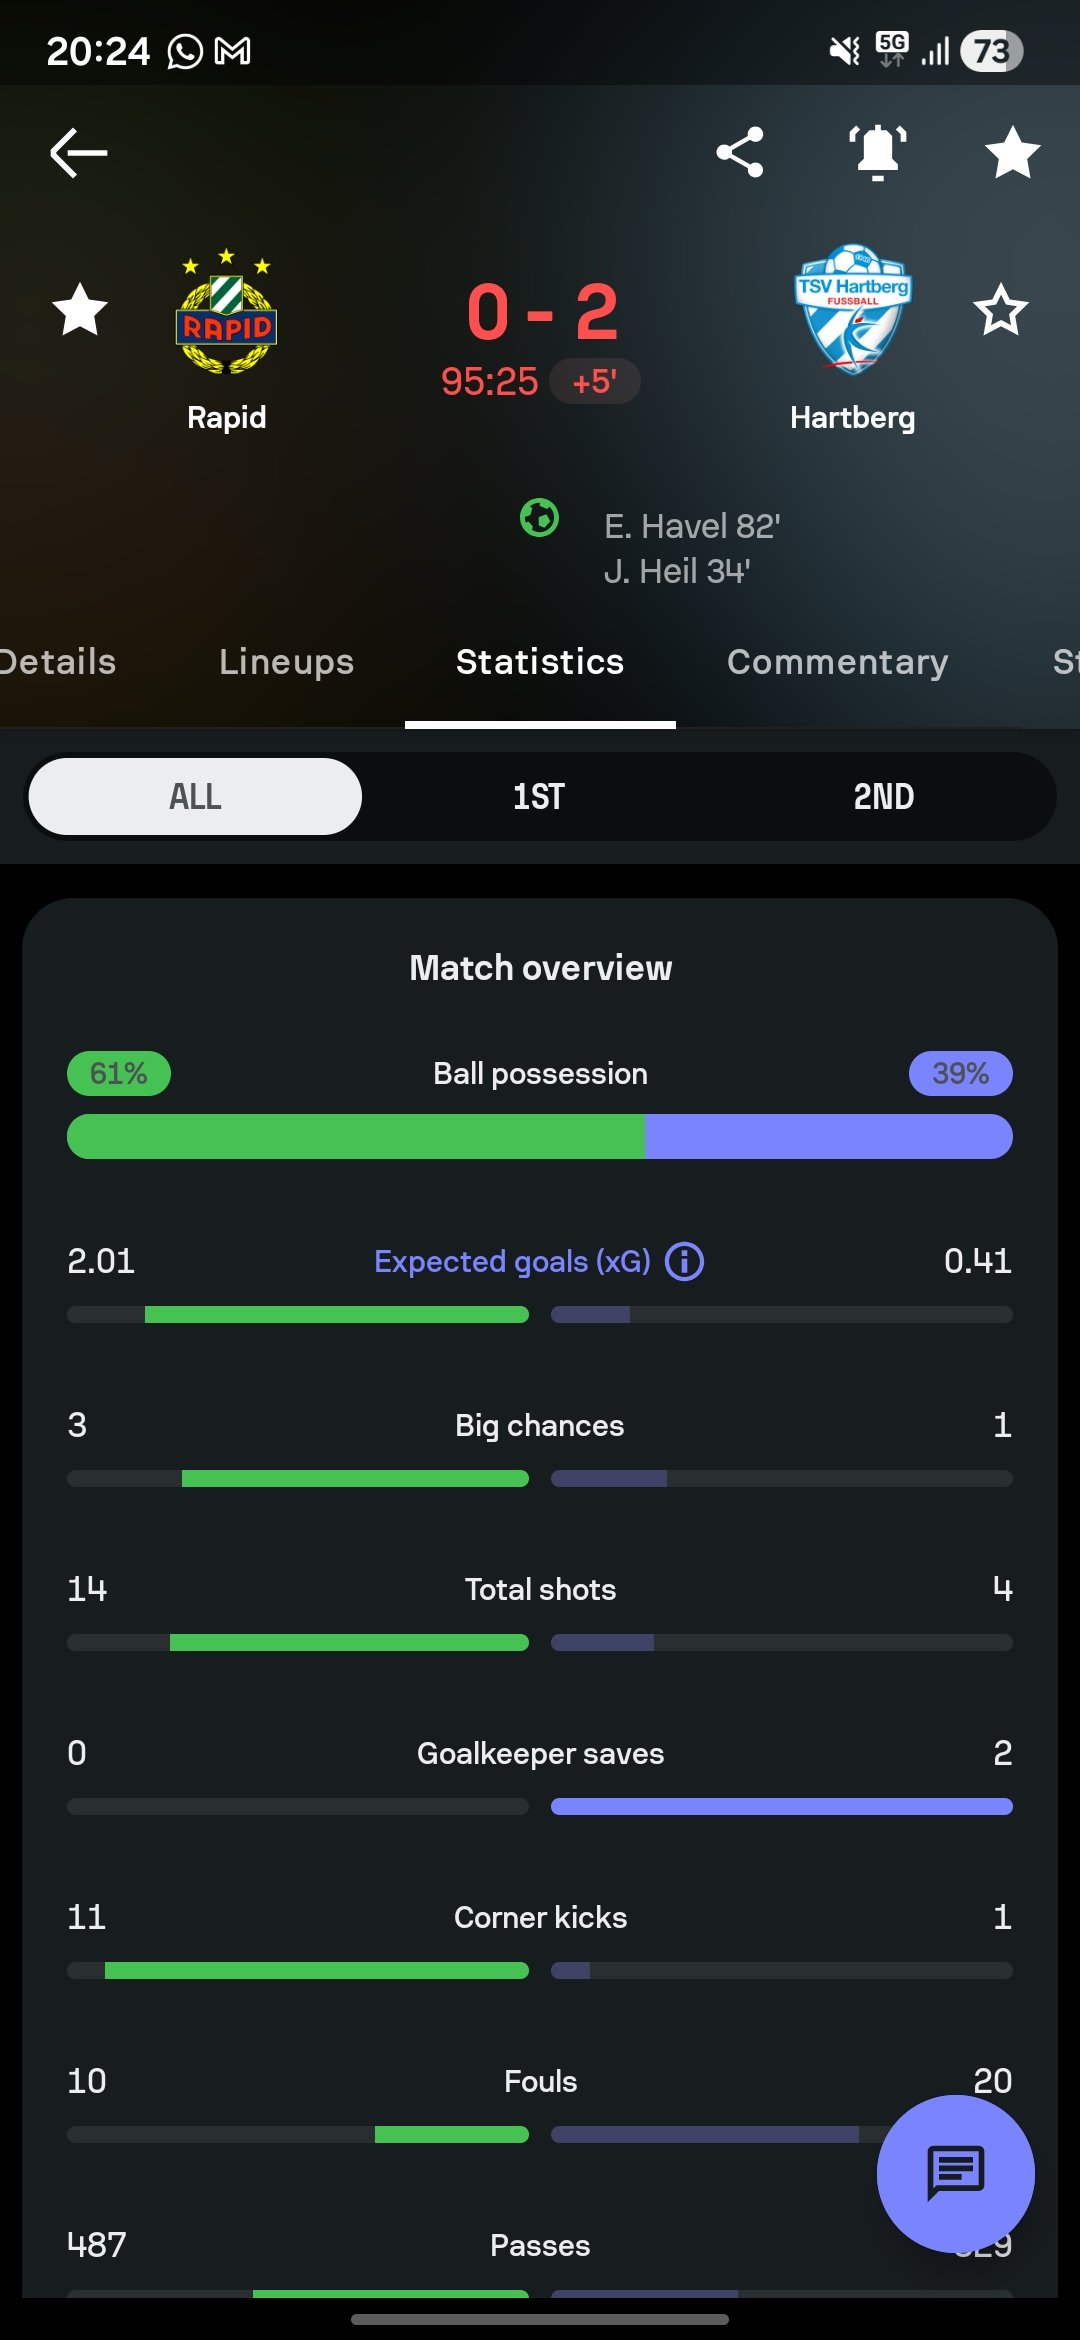Switch to the Lineups tab

click(286, 662)
